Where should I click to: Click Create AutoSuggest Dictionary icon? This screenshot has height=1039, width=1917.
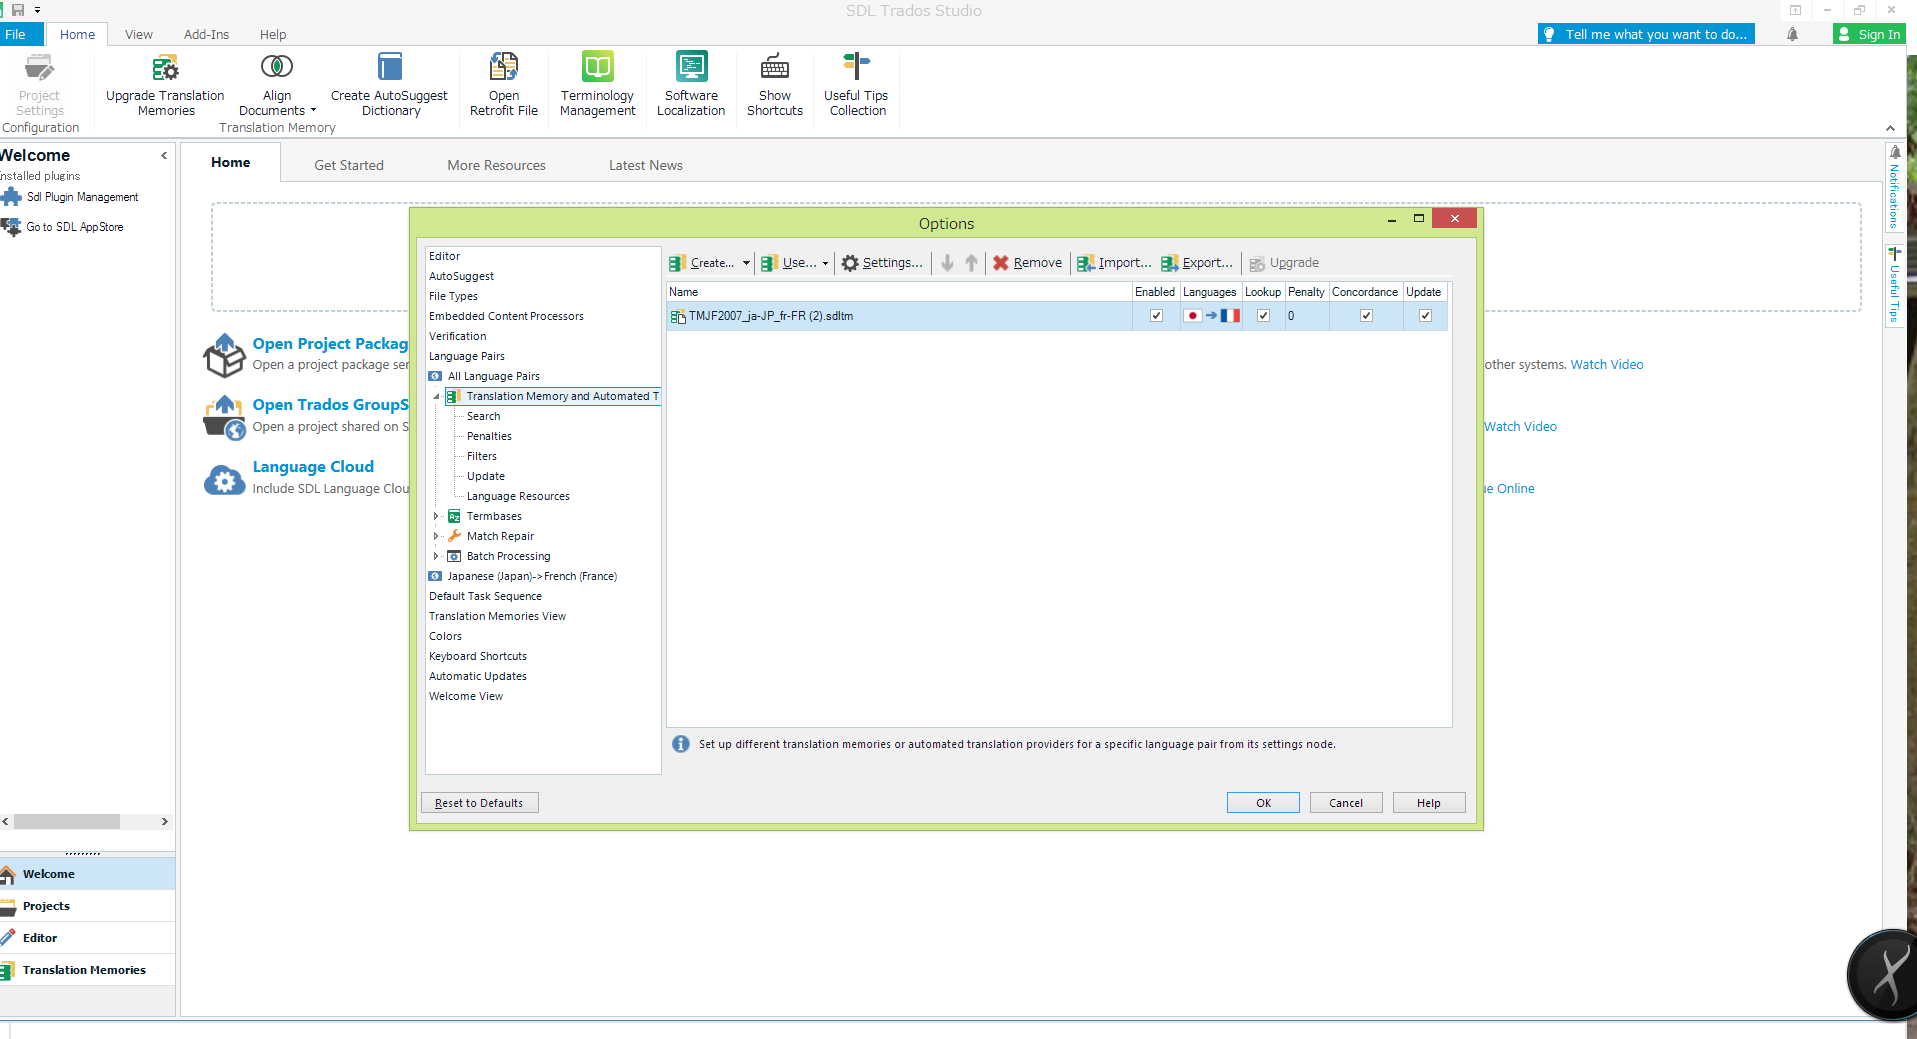pos(390,67)
